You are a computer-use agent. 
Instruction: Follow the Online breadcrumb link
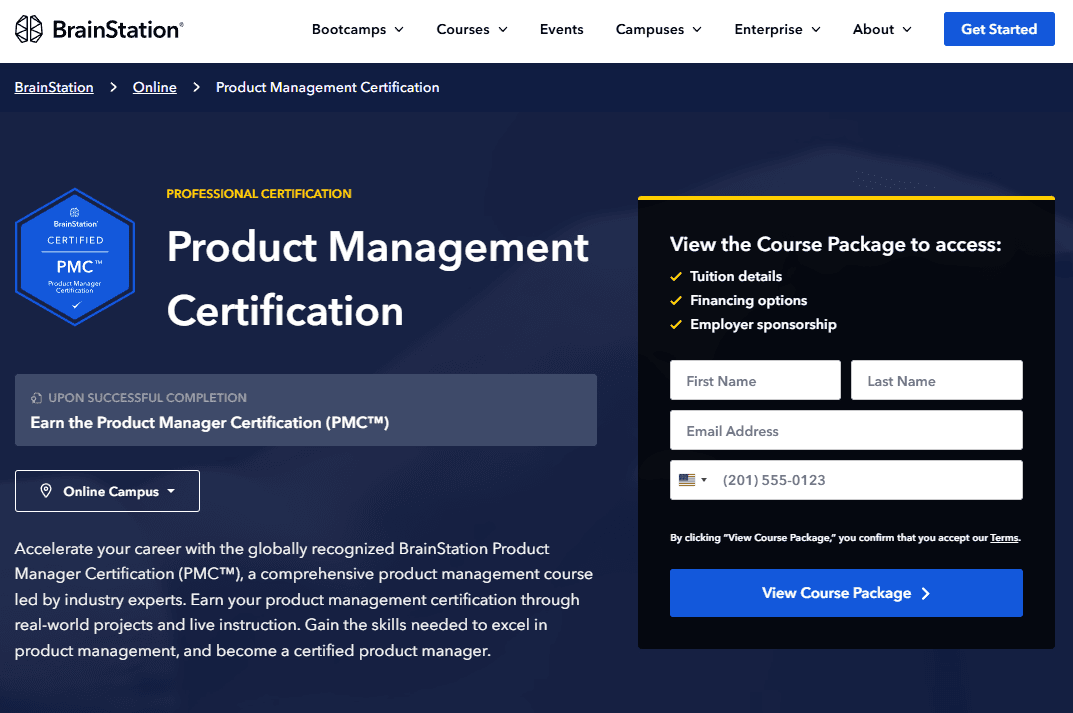[155, 88]
